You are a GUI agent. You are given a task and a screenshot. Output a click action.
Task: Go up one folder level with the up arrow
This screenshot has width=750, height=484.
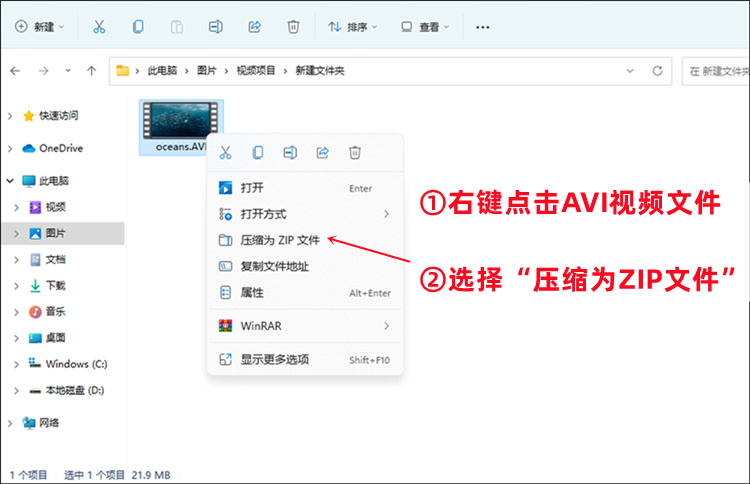[92, 71]
